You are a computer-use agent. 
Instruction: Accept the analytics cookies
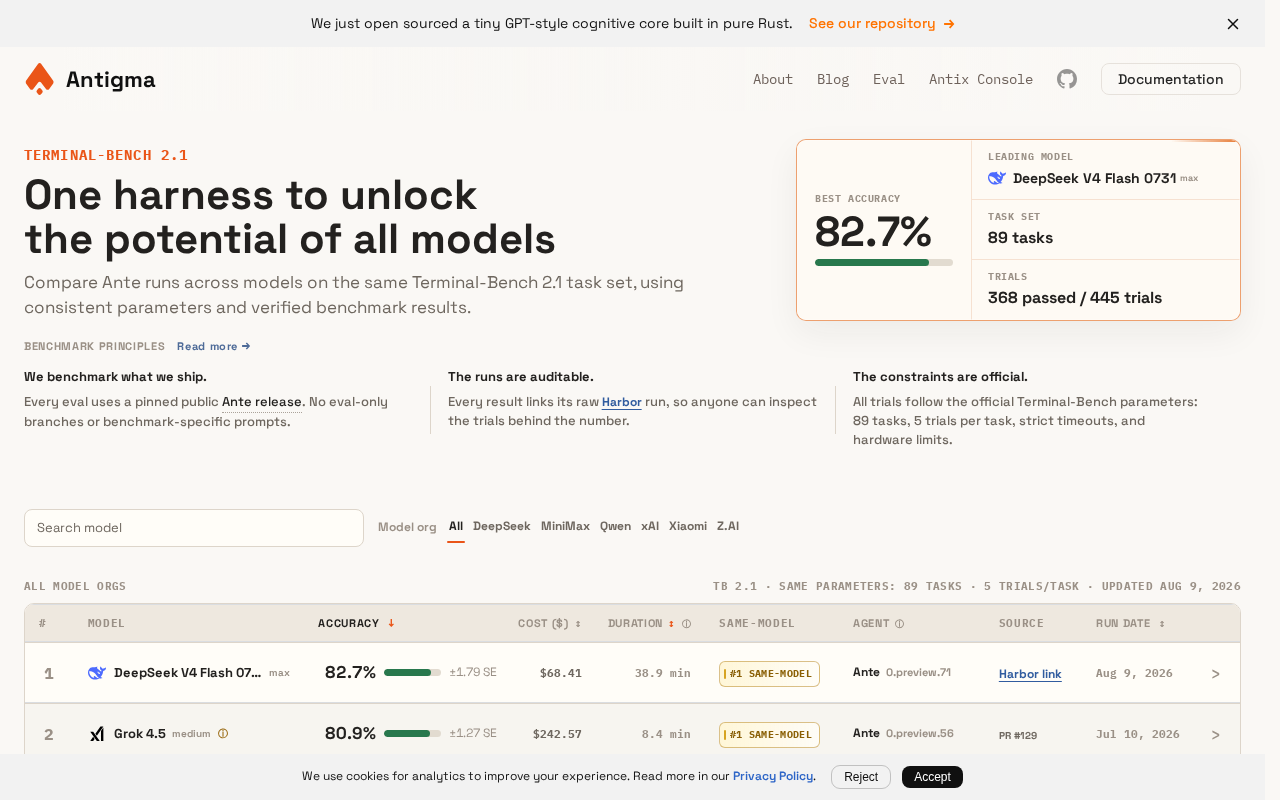click(932, 777)
